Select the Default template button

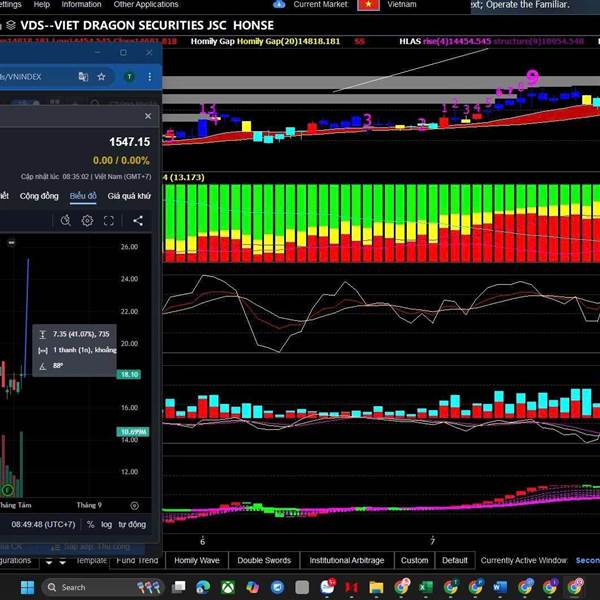pyautogui.click(x=455, y=560)
